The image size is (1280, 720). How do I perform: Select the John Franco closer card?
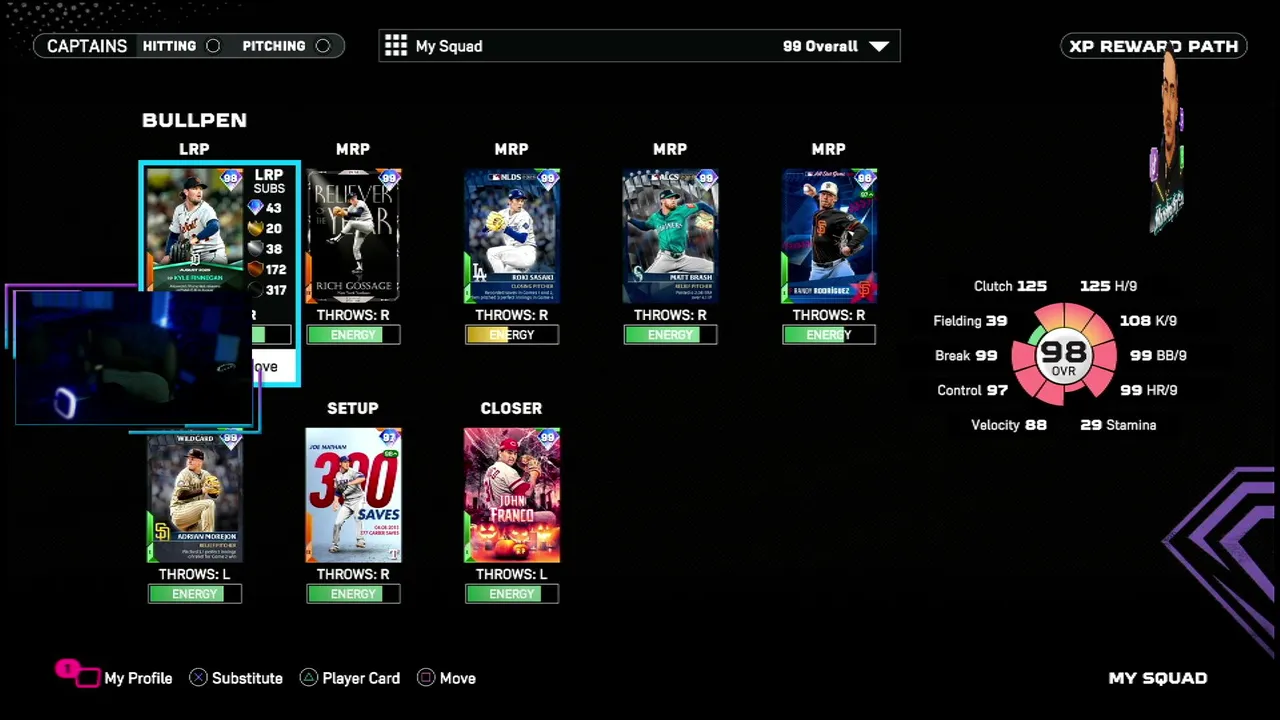511,496
